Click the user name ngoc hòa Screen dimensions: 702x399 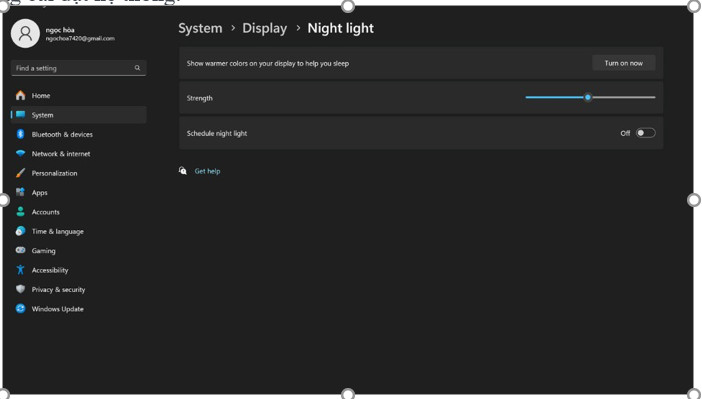pyautogui.click(x=60, y=30)
